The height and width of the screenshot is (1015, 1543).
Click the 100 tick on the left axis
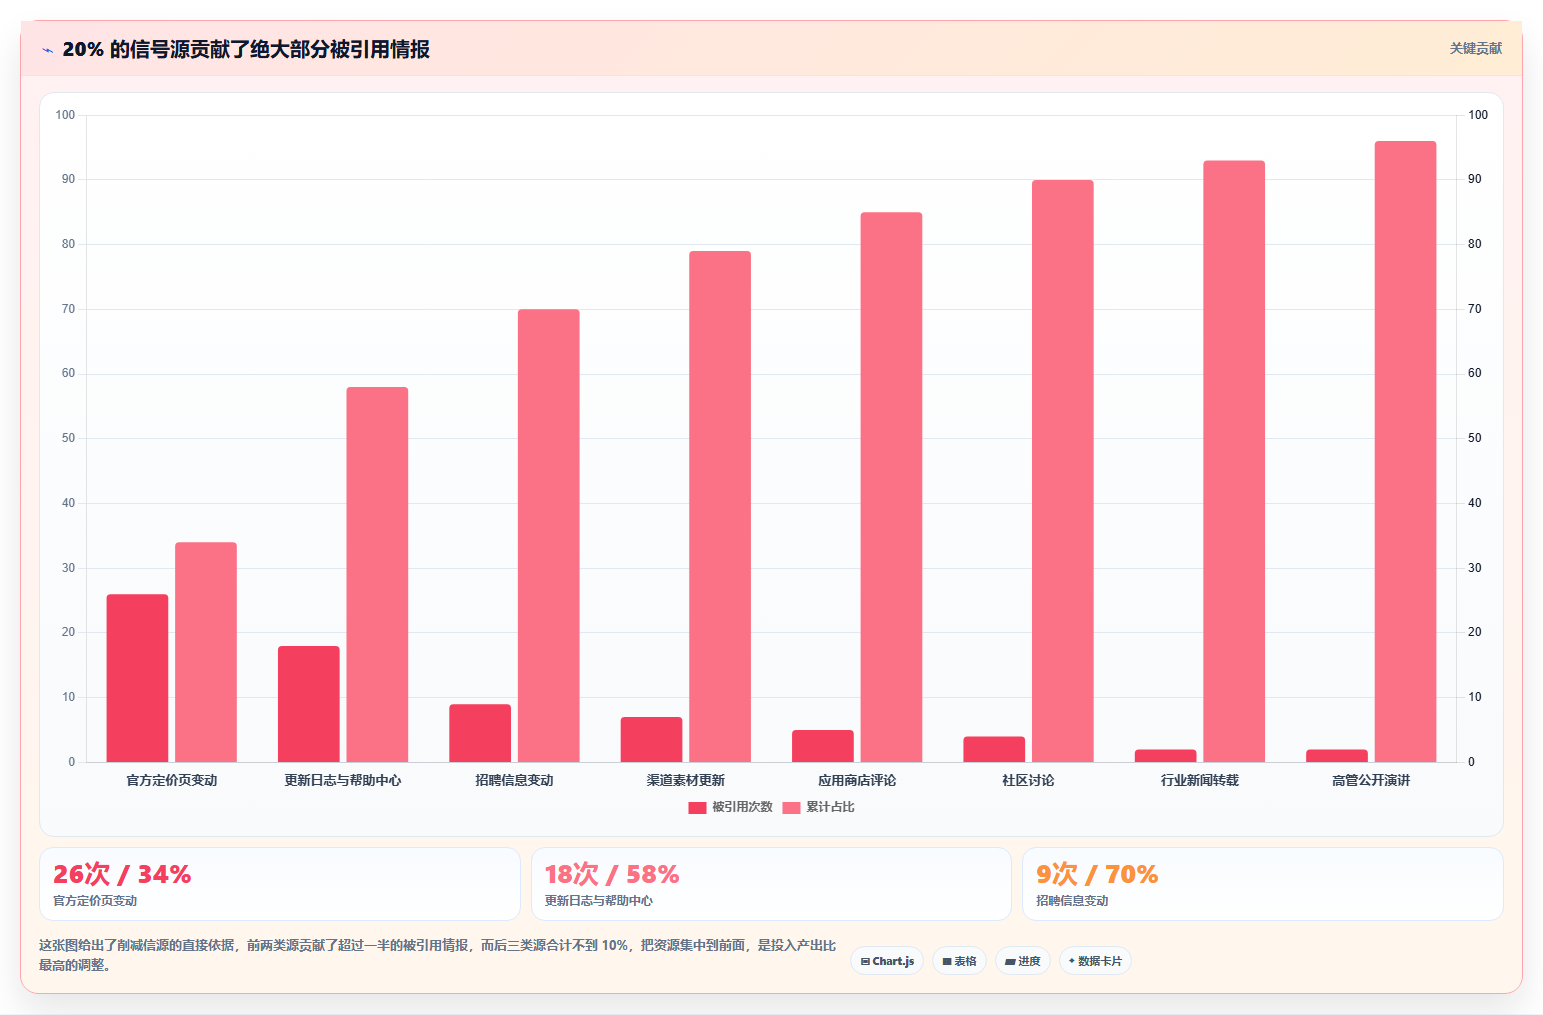65,115
